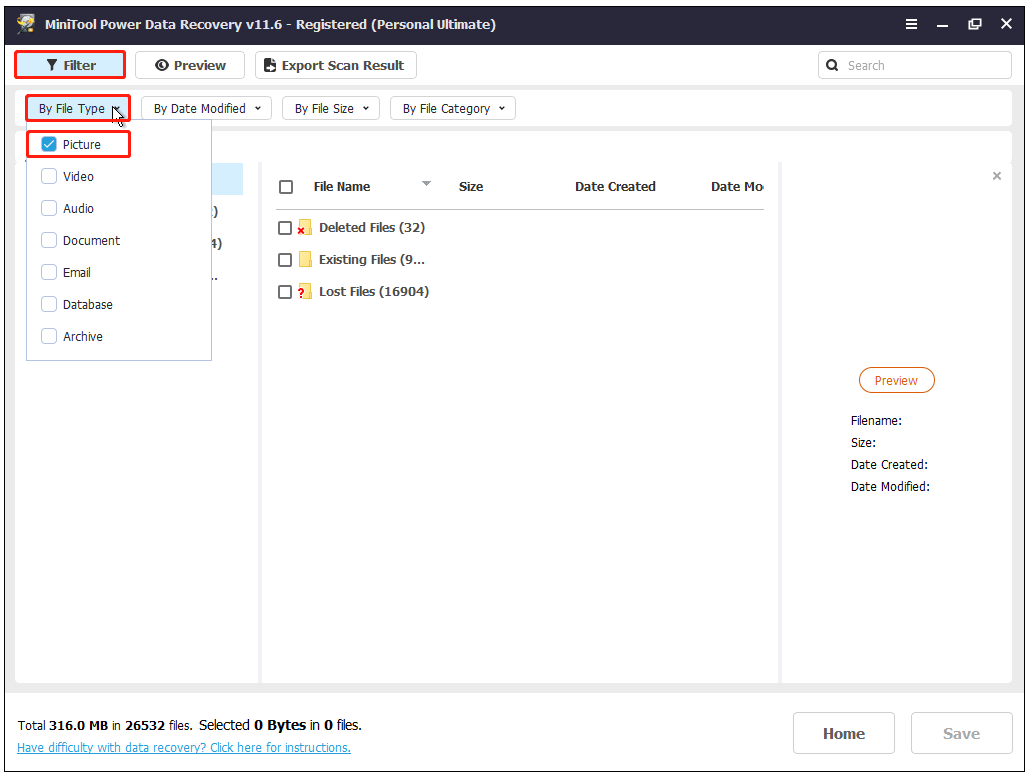The width and height of the screenshot is (1032, 777).
Task: Collapse the By File Type dropdown
Action: [x=78, y=109]
